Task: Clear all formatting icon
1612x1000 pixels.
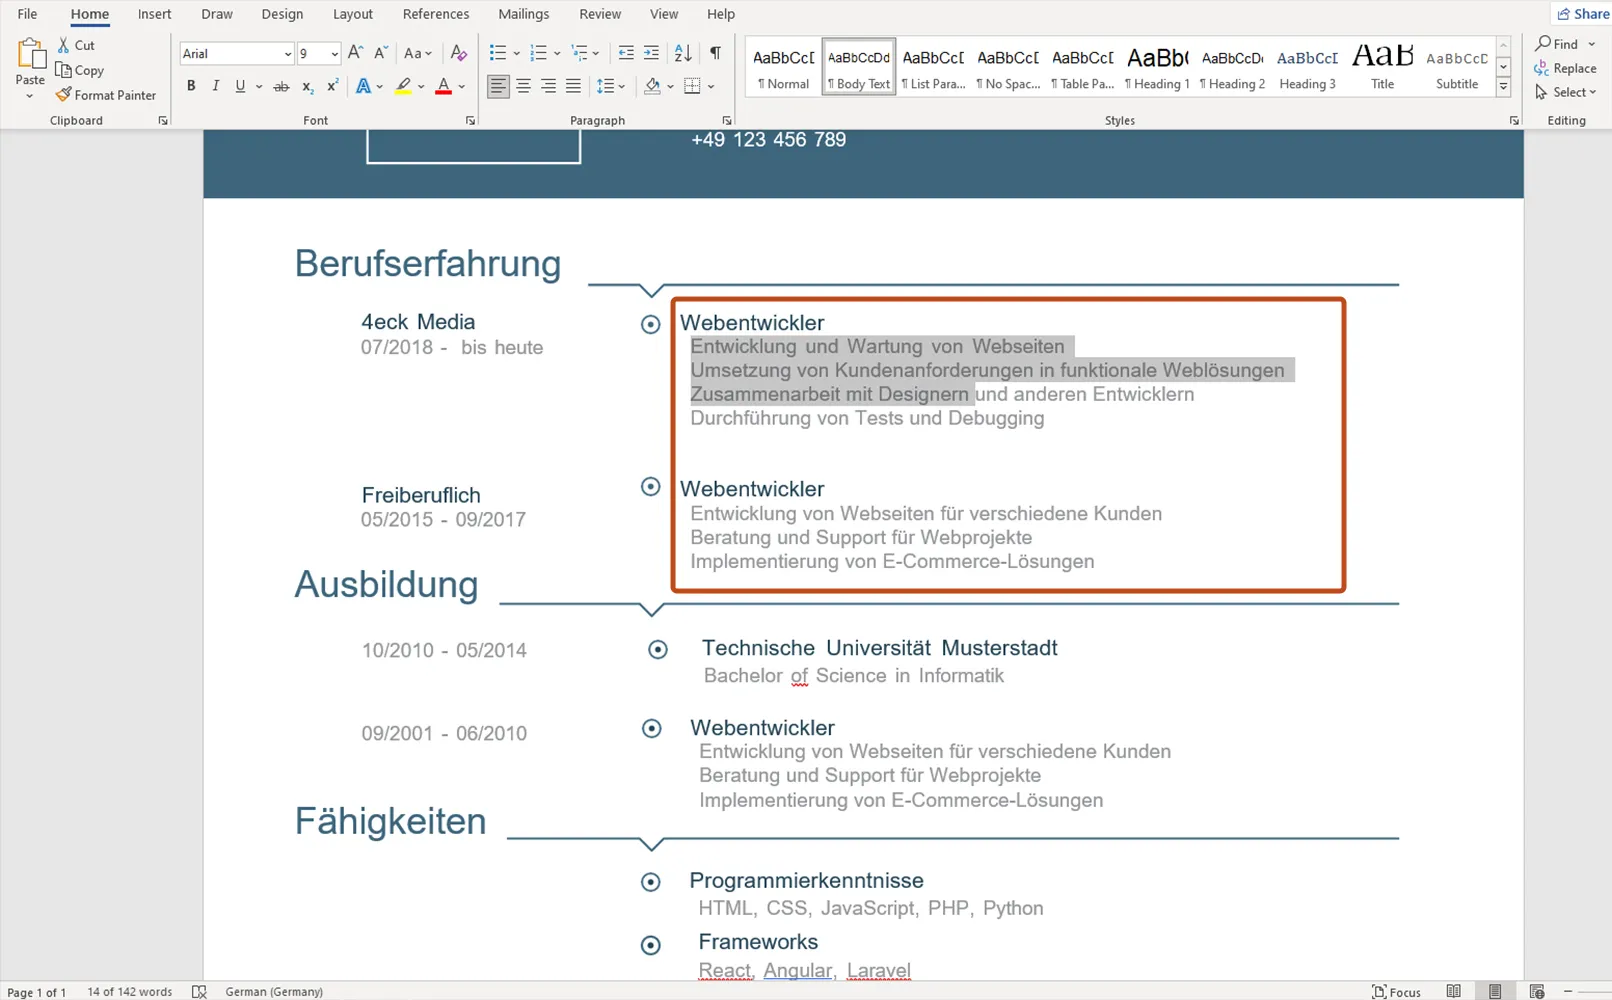Action: click(459, 53)
